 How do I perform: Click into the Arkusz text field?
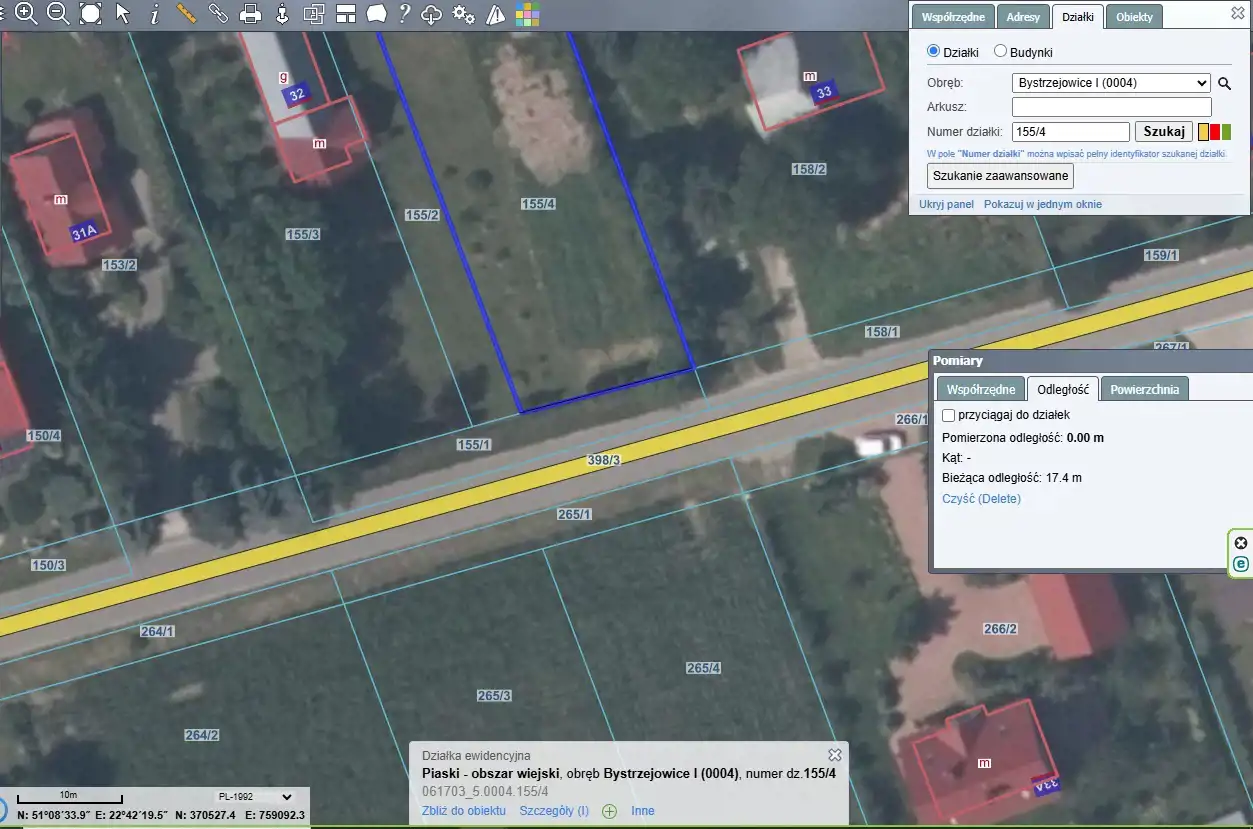[1111, 107]
